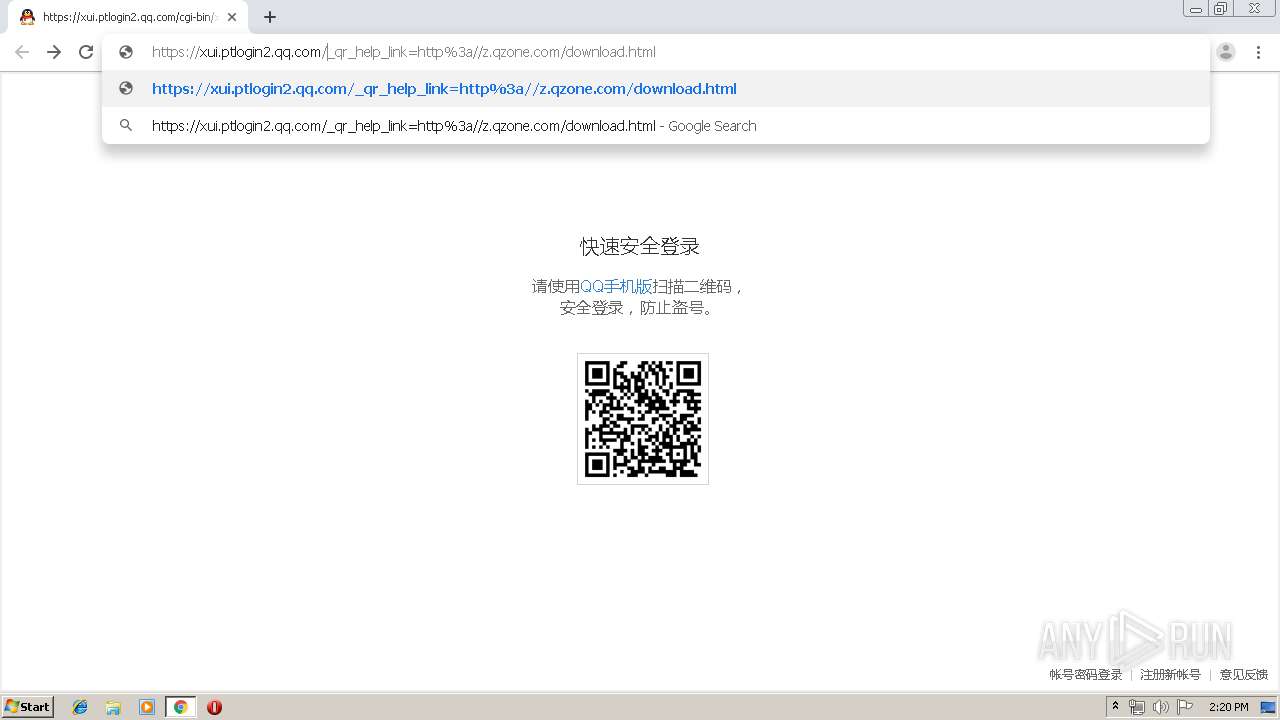Click the text 安全登录，防止盗号。

point(639,308)
